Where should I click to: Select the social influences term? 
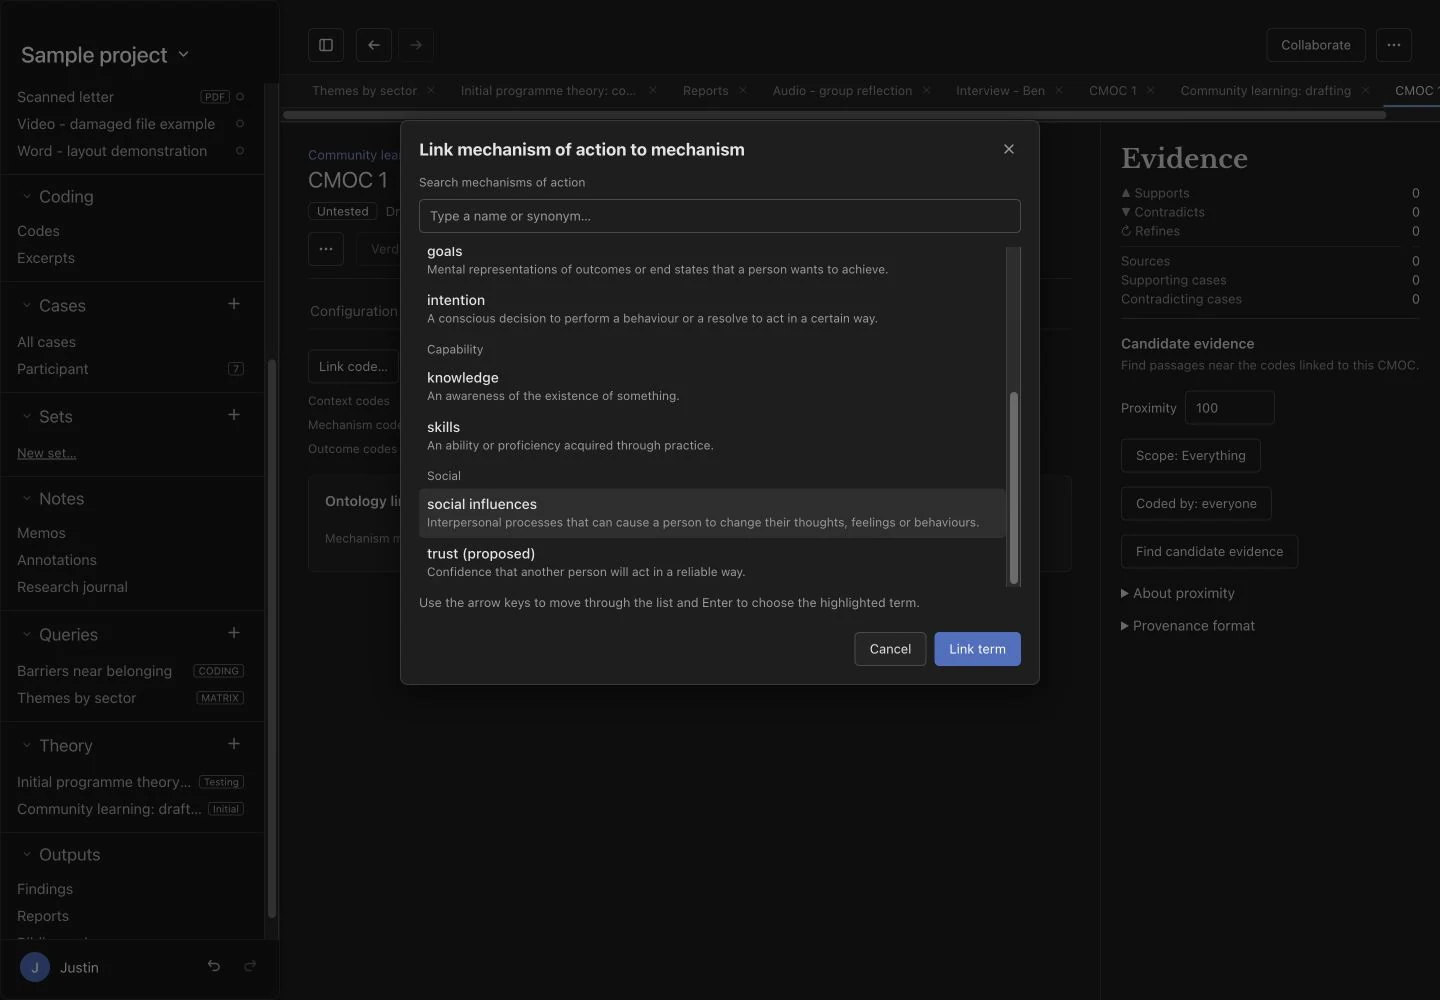[x=713, y=513]
